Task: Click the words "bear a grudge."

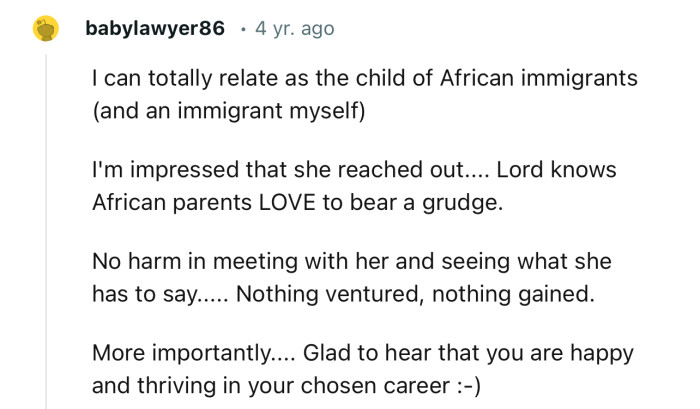Action: coord(426,203)
